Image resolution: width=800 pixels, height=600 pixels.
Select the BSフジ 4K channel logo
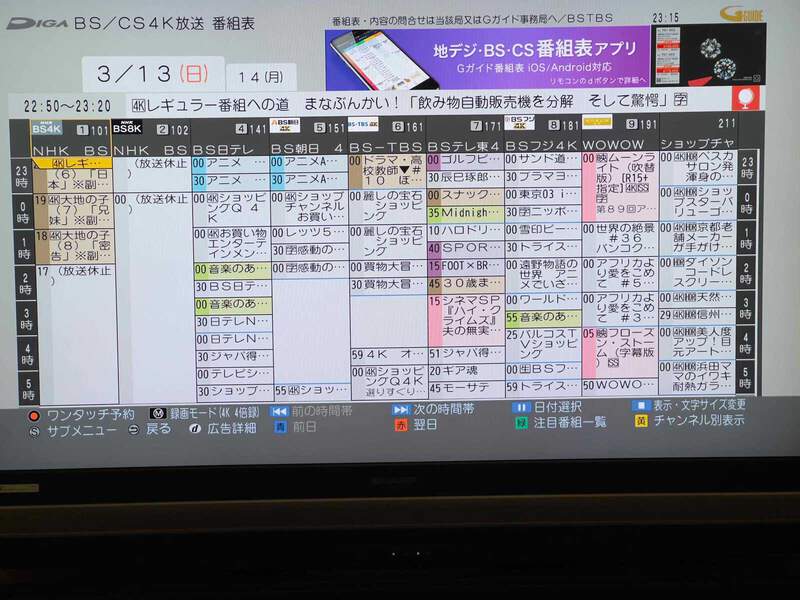519,122
